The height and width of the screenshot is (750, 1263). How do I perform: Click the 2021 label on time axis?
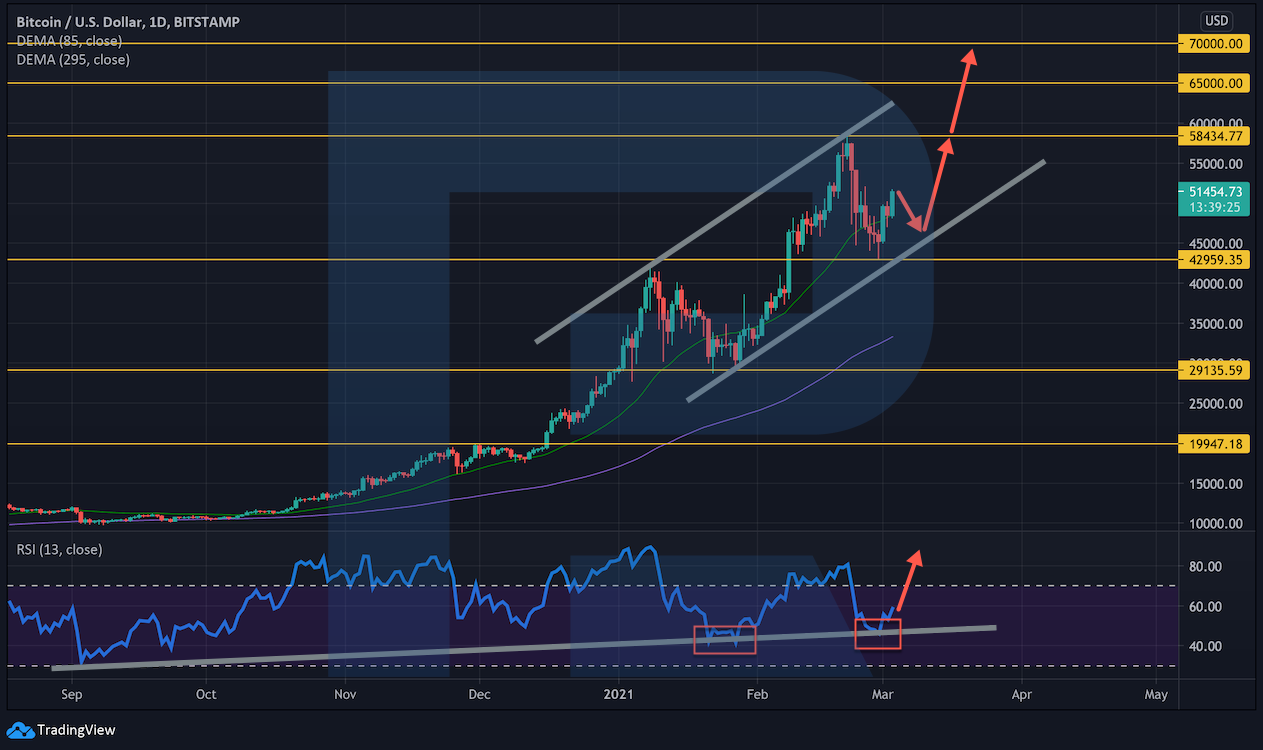pyautogui.click(x=620, y=694)
